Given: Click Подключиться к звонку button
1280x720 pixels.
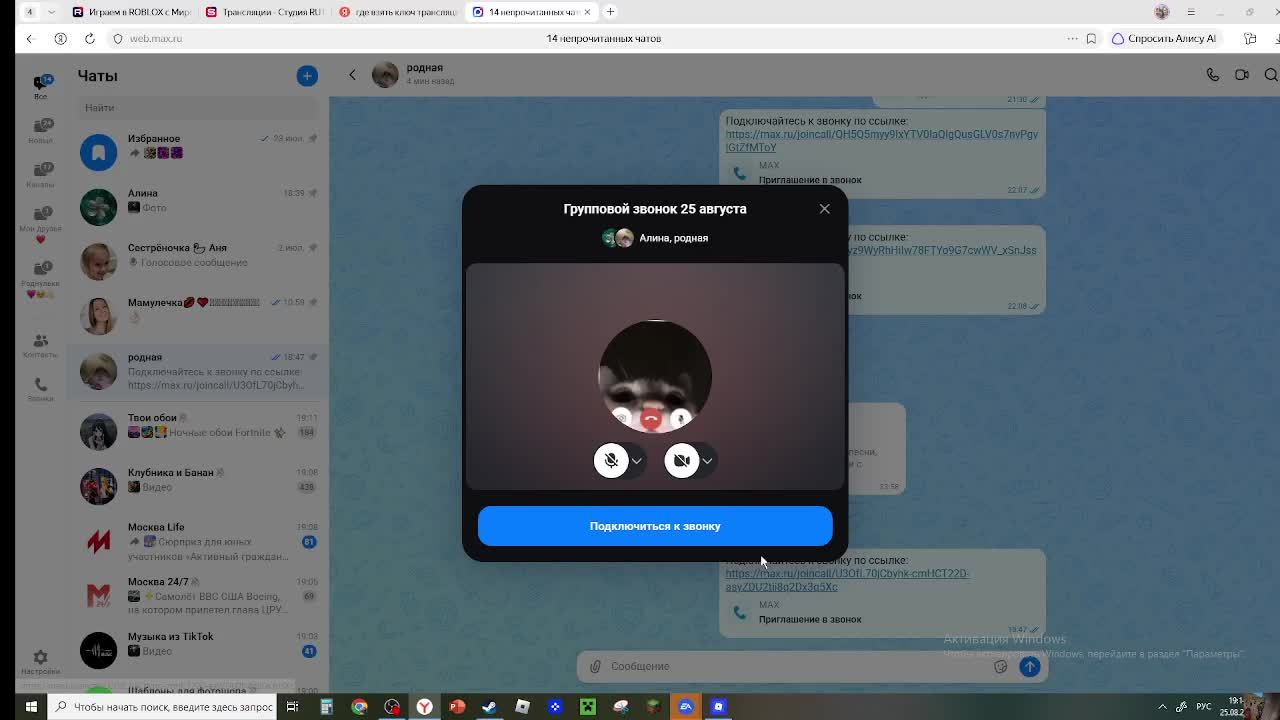Looking at the screenshot, I should pyautogui.click(x=655, y=526).
